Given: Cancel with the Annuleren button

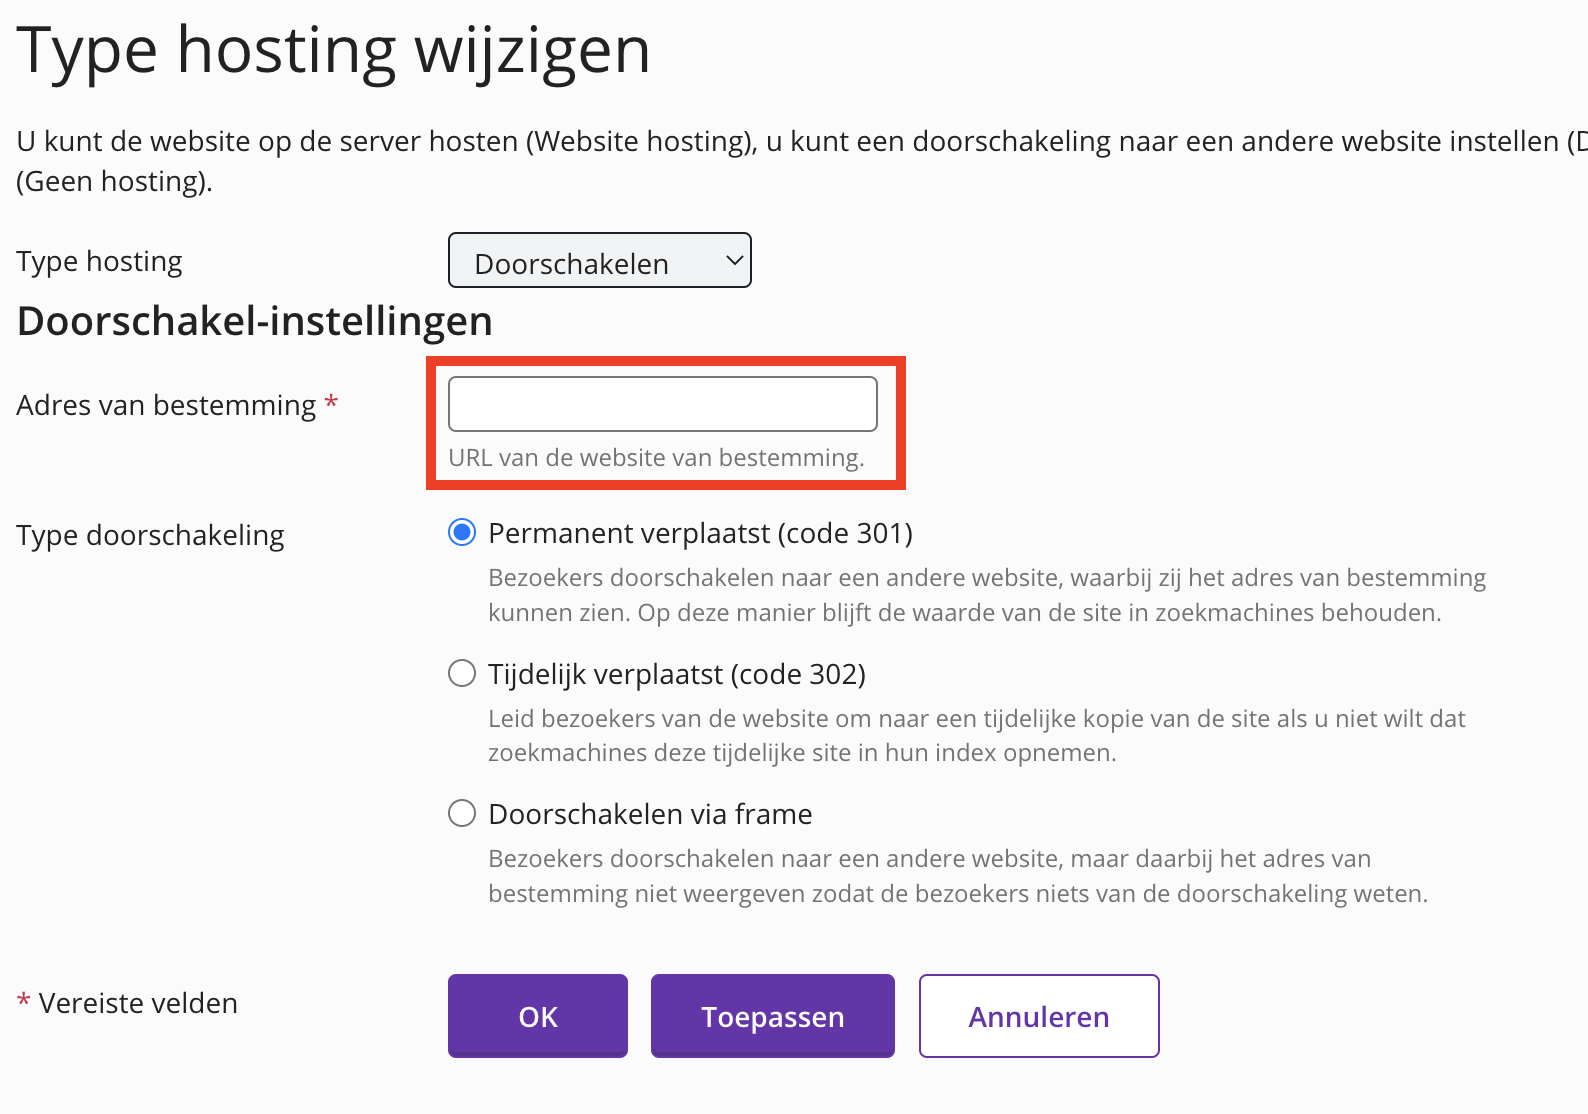Looking at the screenshot, I should pos(1039,1016).
